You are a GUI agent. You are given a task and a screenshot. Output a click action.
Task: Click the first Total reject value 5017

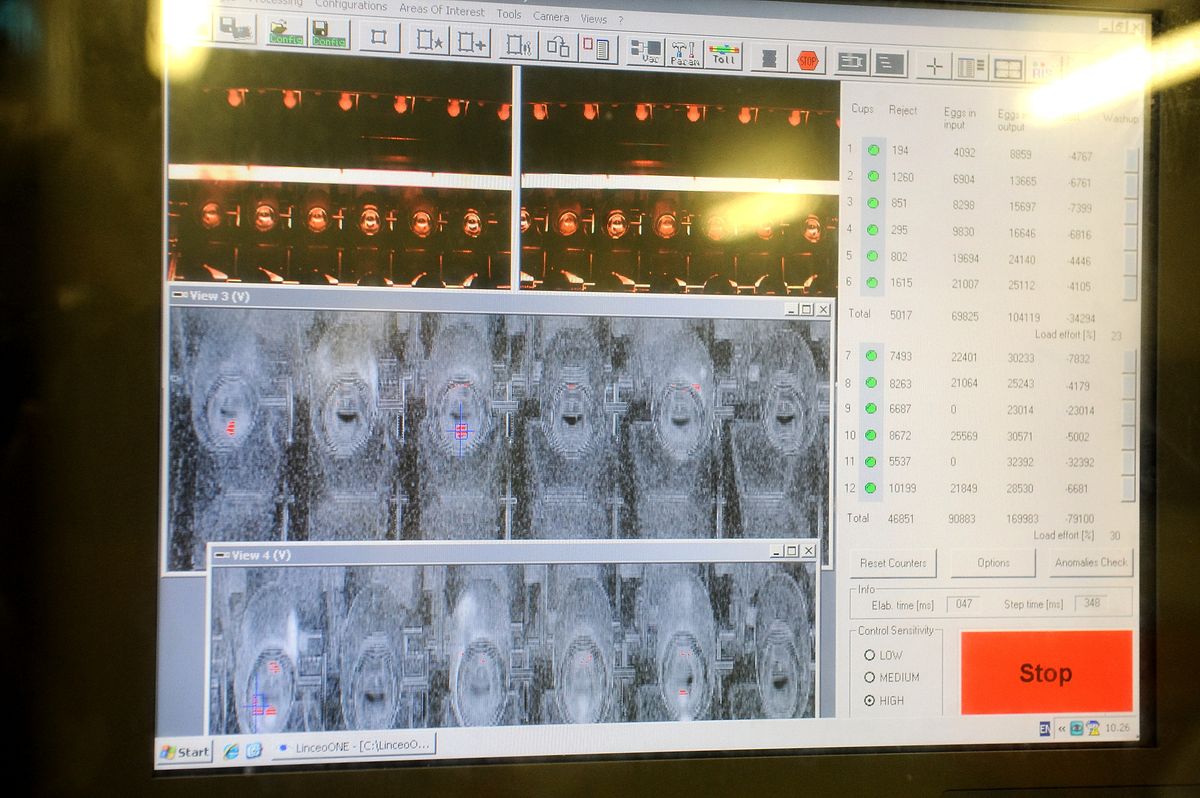click(x=901, y=314)
